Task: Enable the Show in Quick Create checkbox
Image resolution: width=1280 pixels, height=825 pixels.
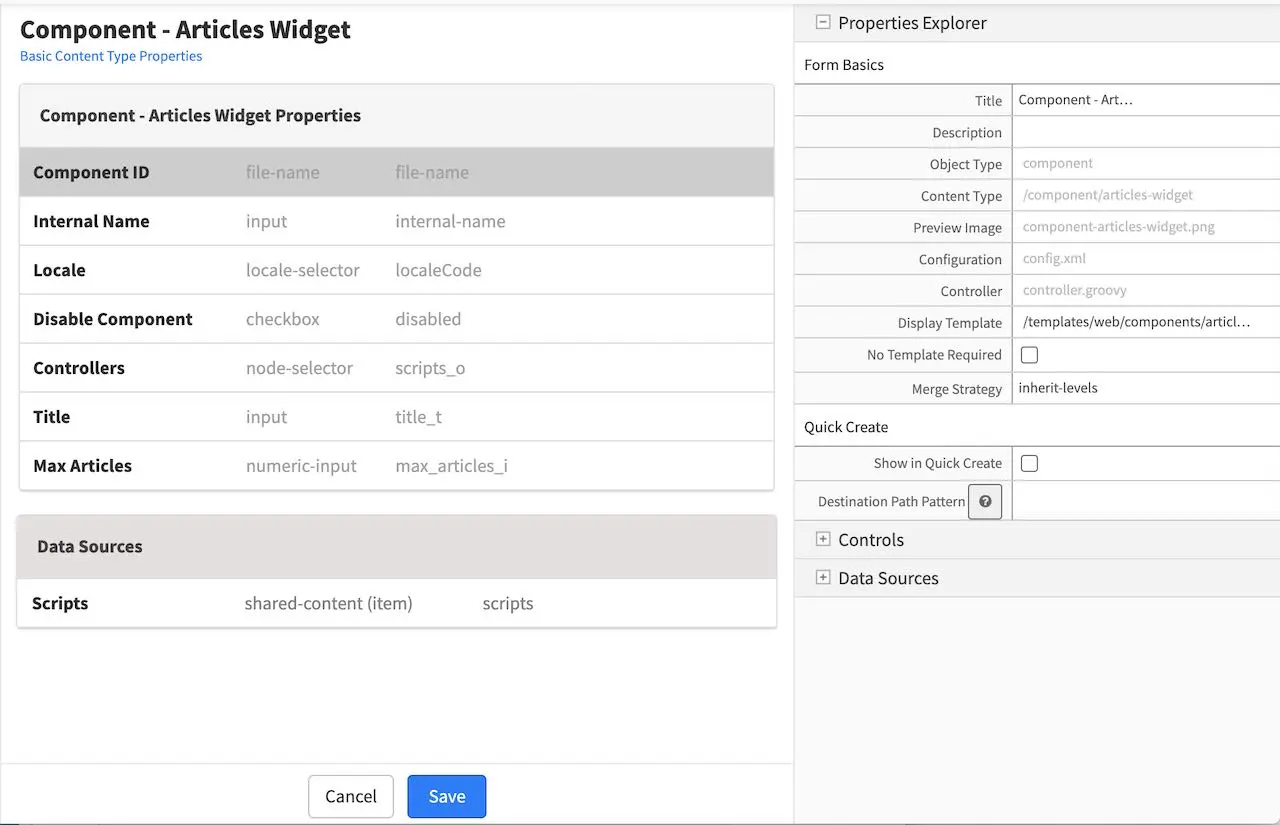Action: [1029, 463]
